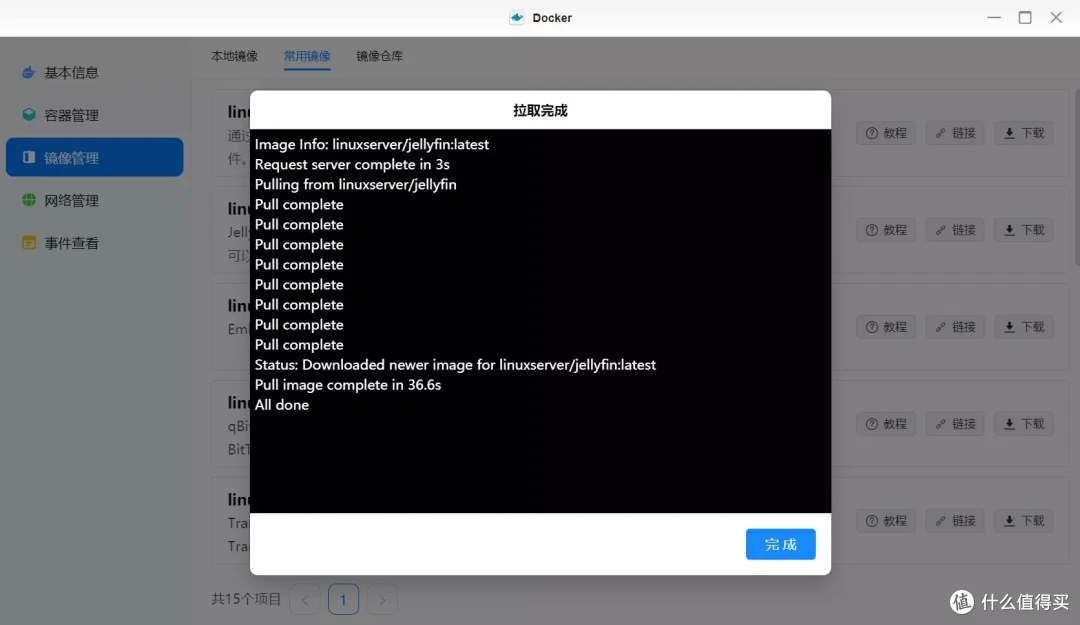Click 链接 button in the fourth image row
This screenshot has height=625, width=1080.
tap(955, 424)
